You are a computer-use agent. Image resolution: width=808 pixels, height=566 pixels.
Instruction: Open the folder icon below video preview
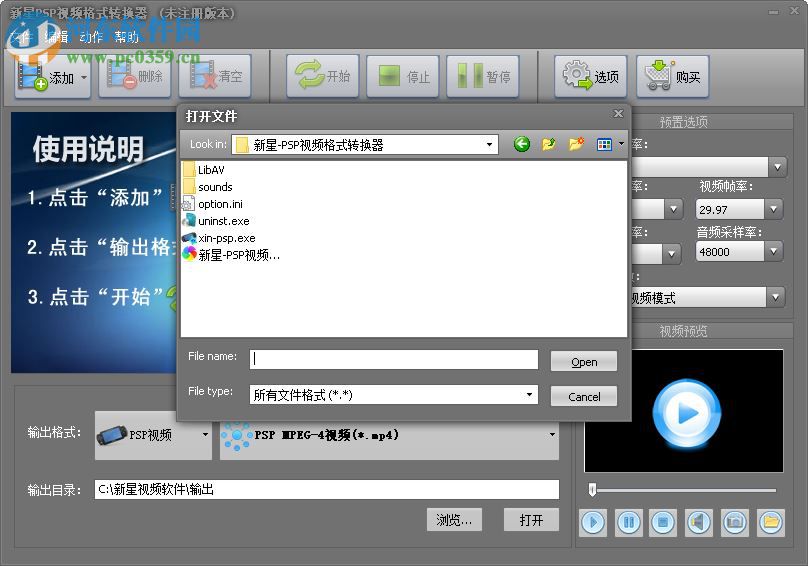tap(769, 521)
